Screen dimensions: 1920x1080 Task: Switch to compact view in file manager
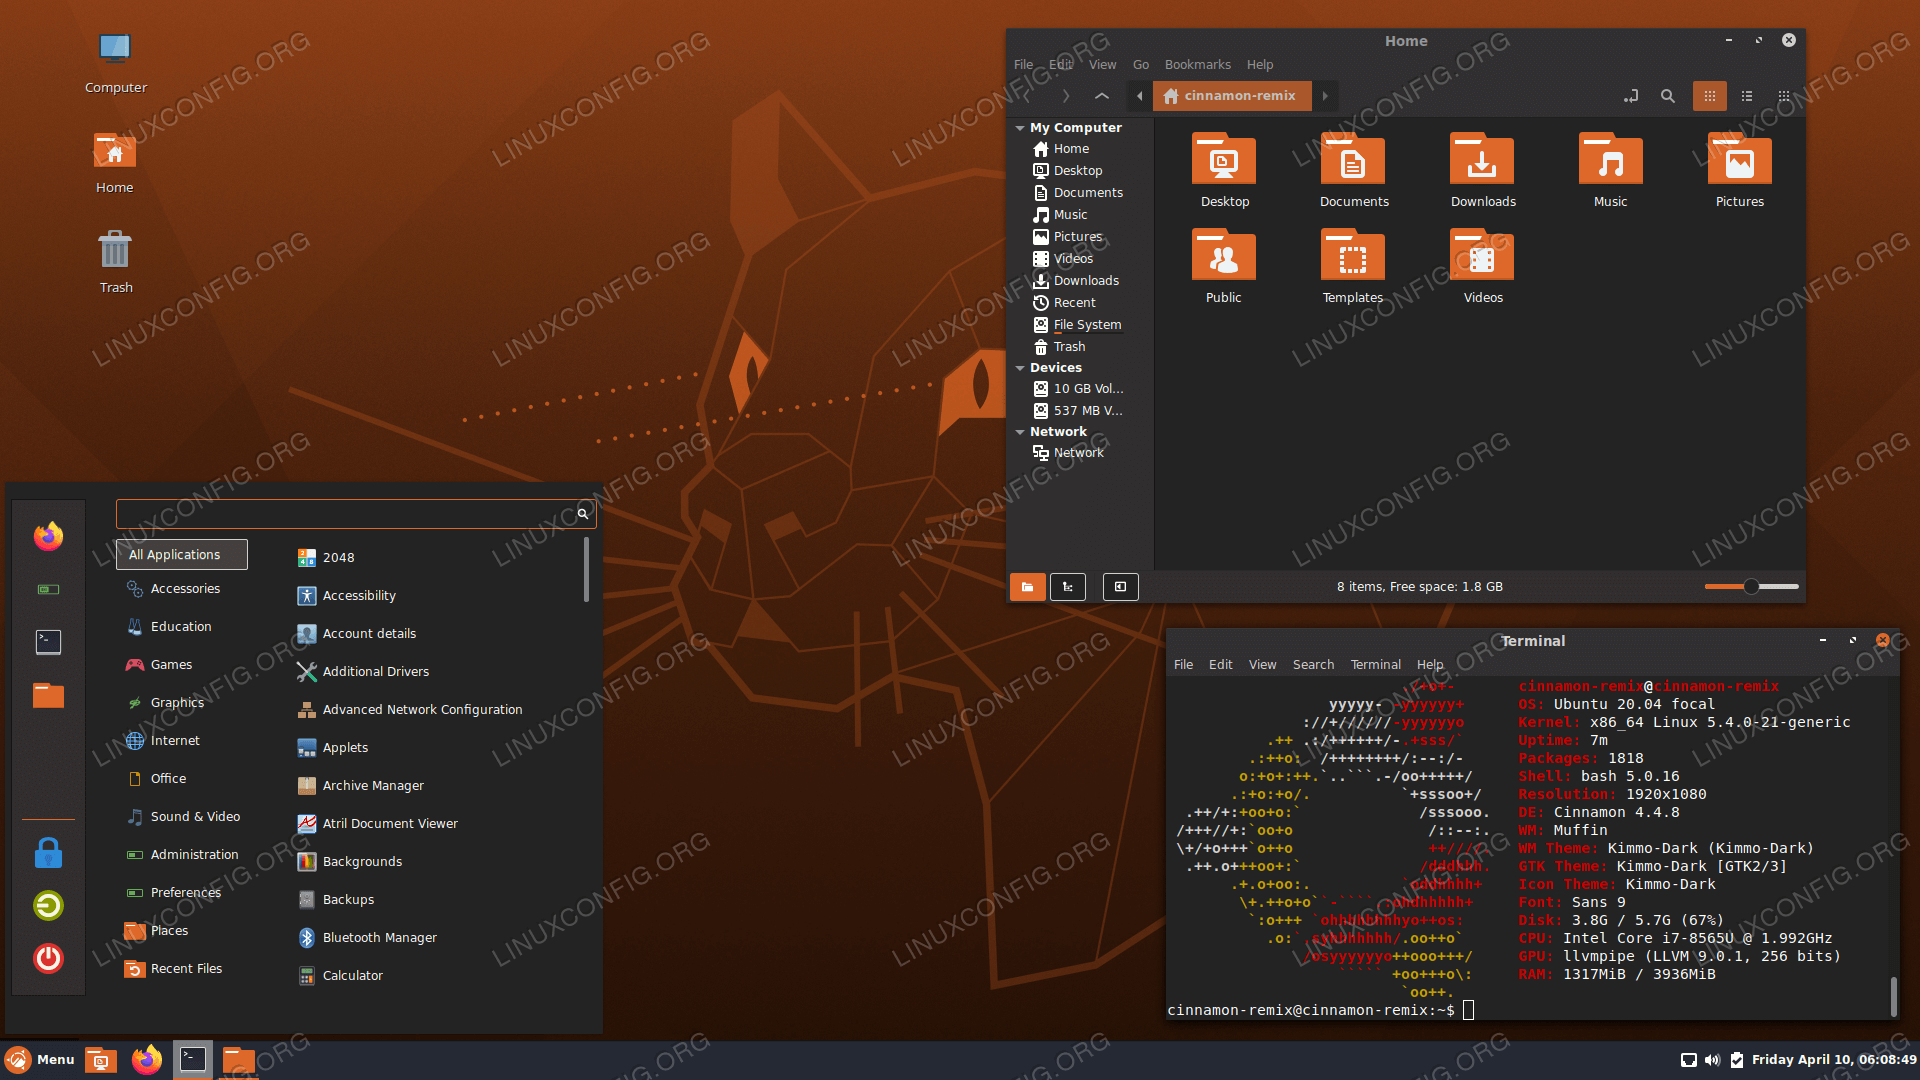point(1784,96)
